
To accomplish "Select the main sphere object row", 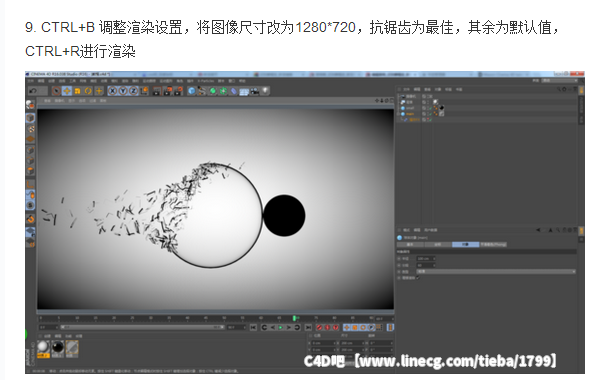I will (410, 114).
